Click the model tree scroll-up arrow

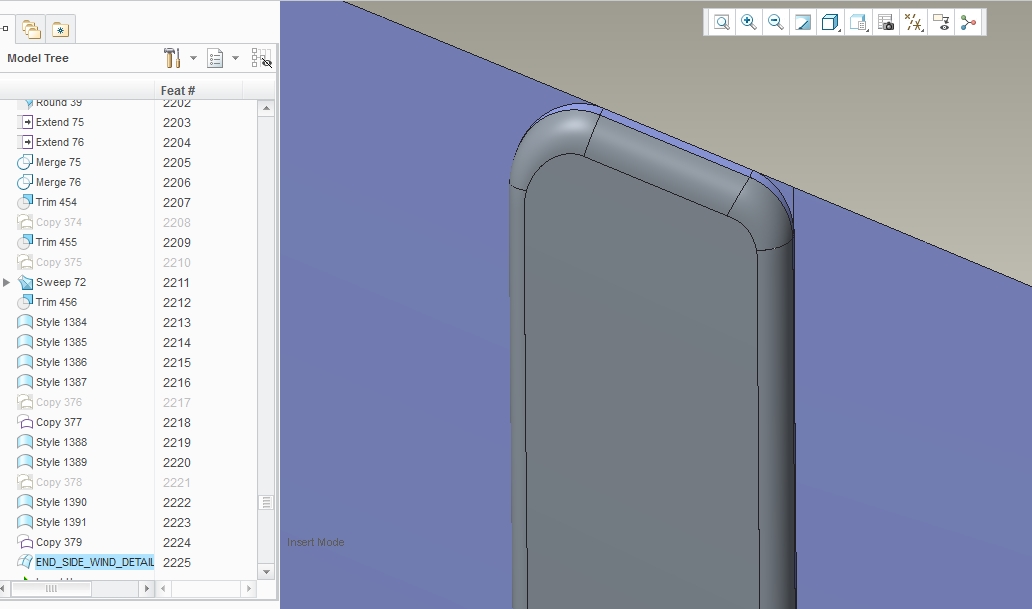pos(266,109)
